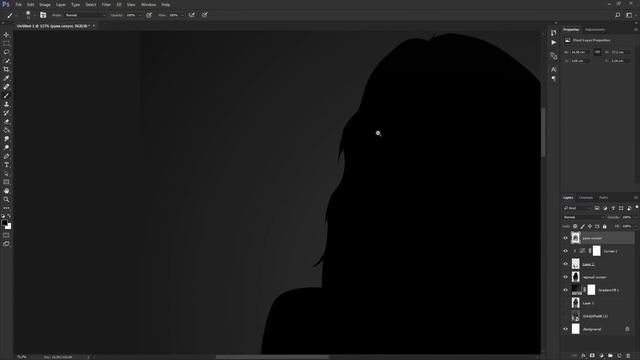Screen dimensions: 640x360
Task: Click the foreground color swatch
Action: click(4, 222)
